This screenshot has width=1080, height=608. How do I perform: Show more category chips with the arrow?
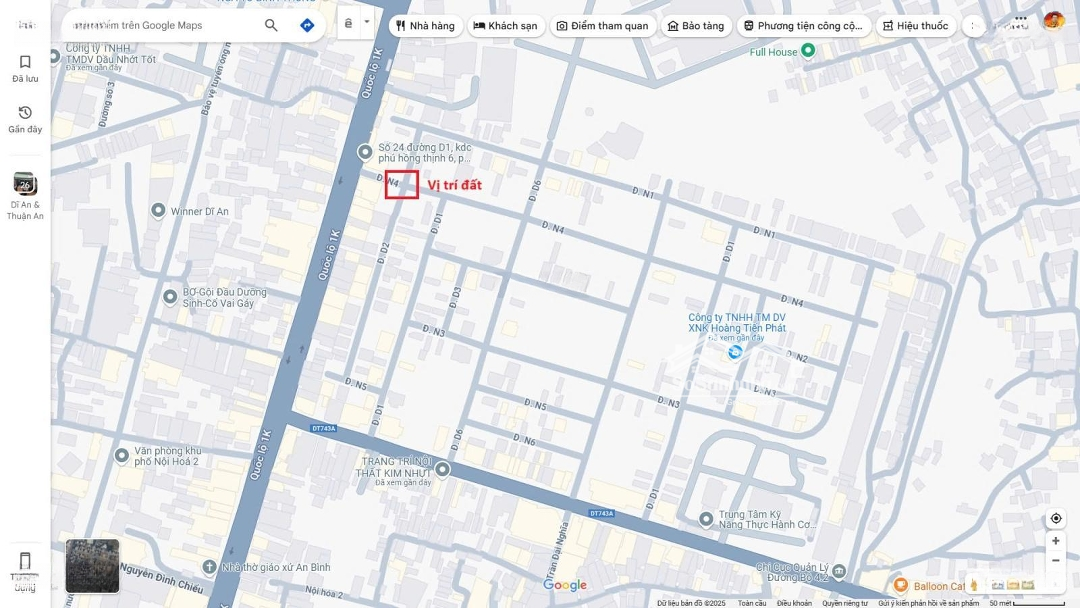pyautogui.click(x=973, y=26)
